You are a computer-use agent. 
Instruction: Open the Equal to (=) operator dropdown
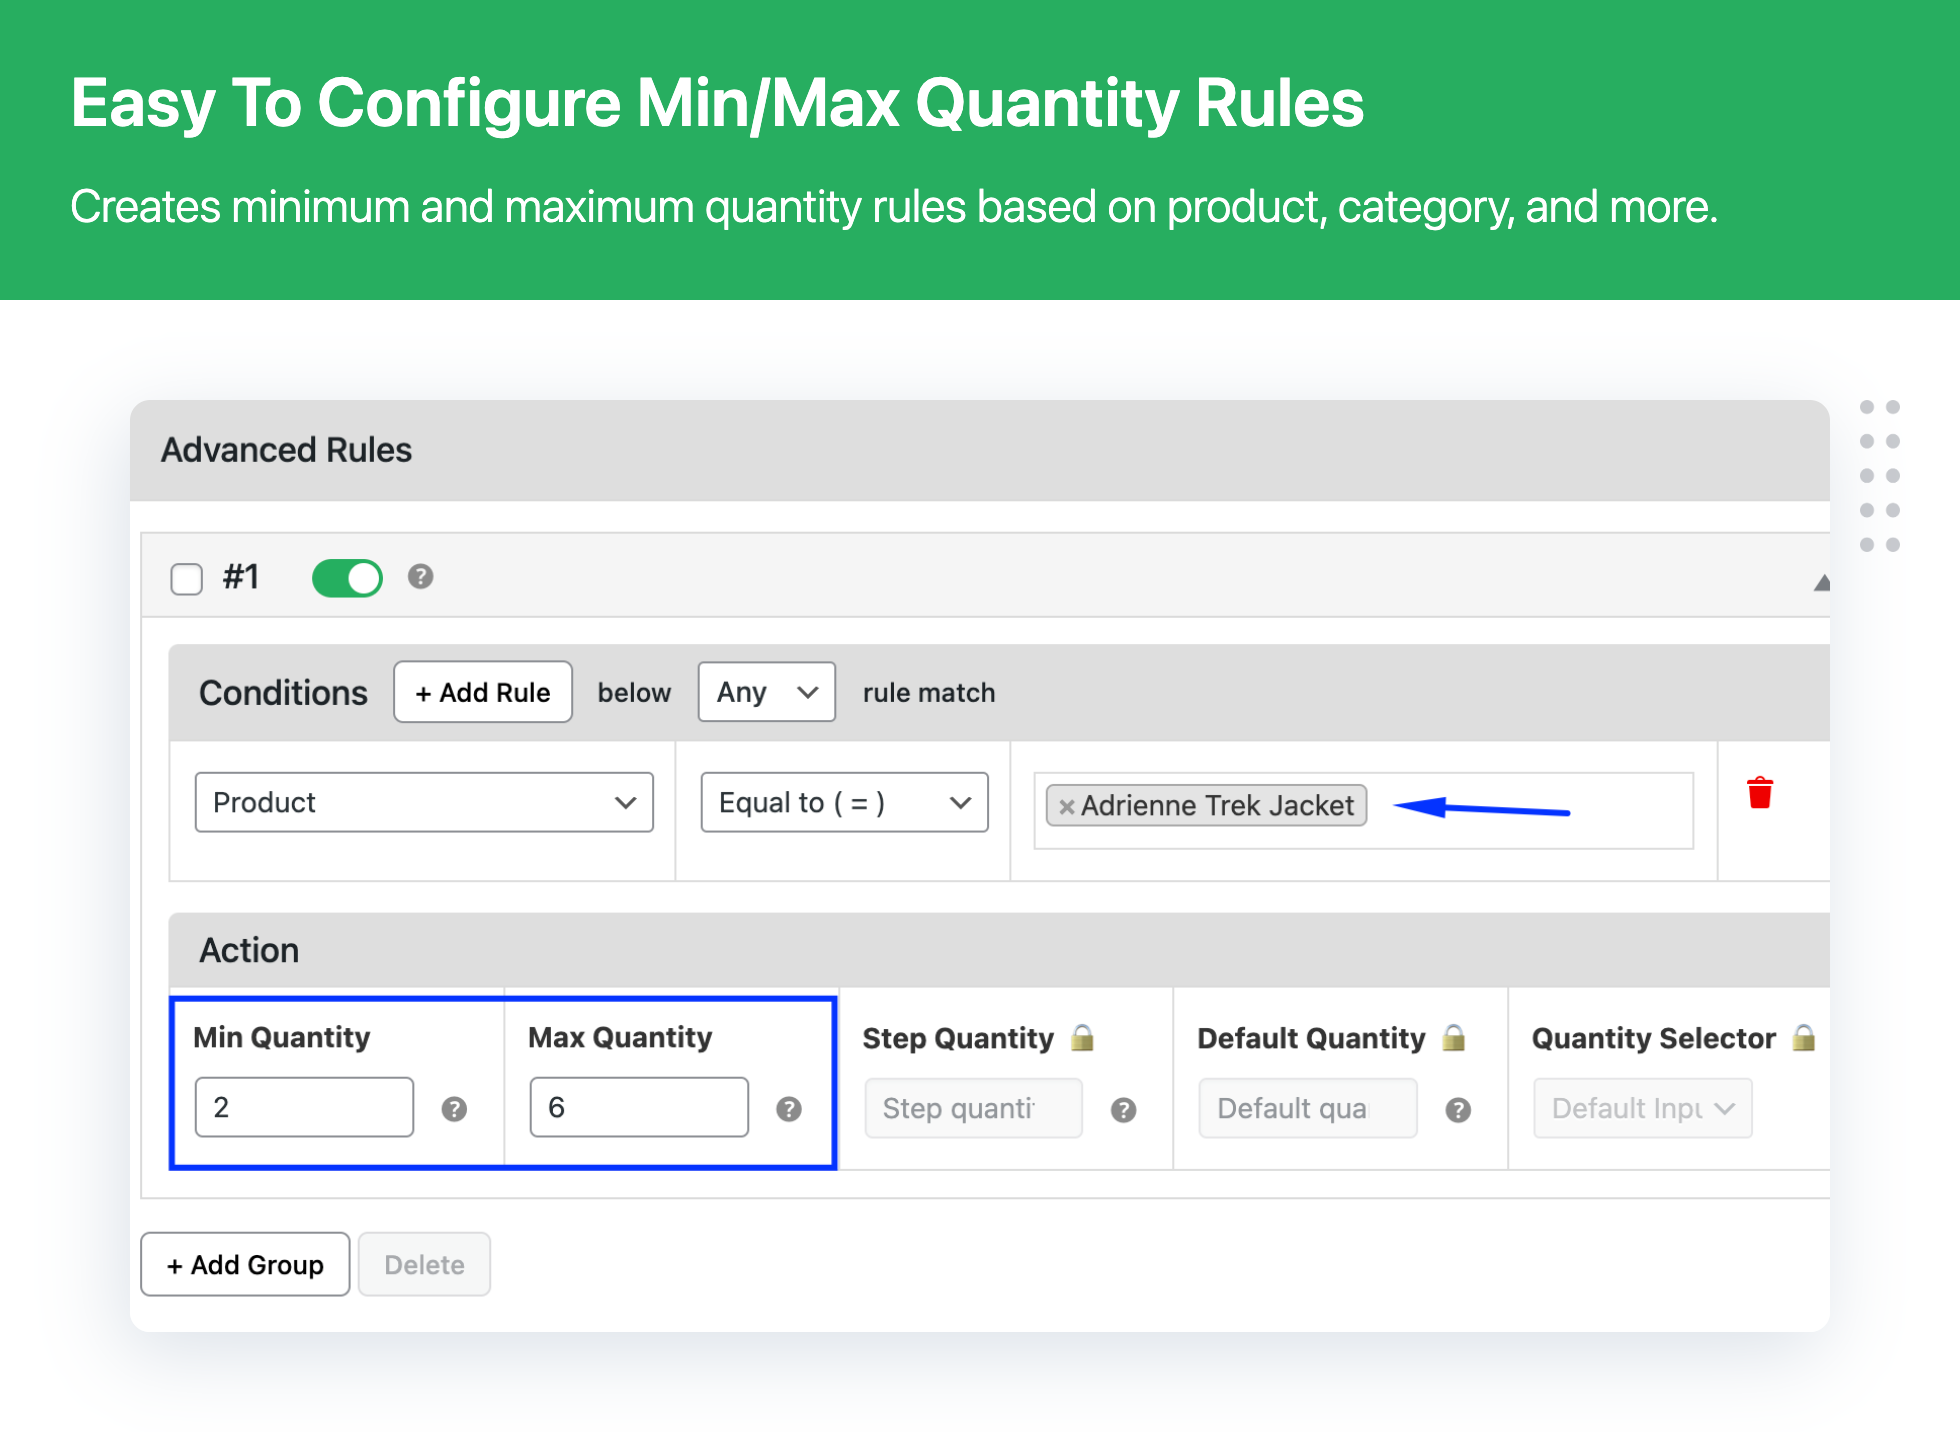[842, 804]
